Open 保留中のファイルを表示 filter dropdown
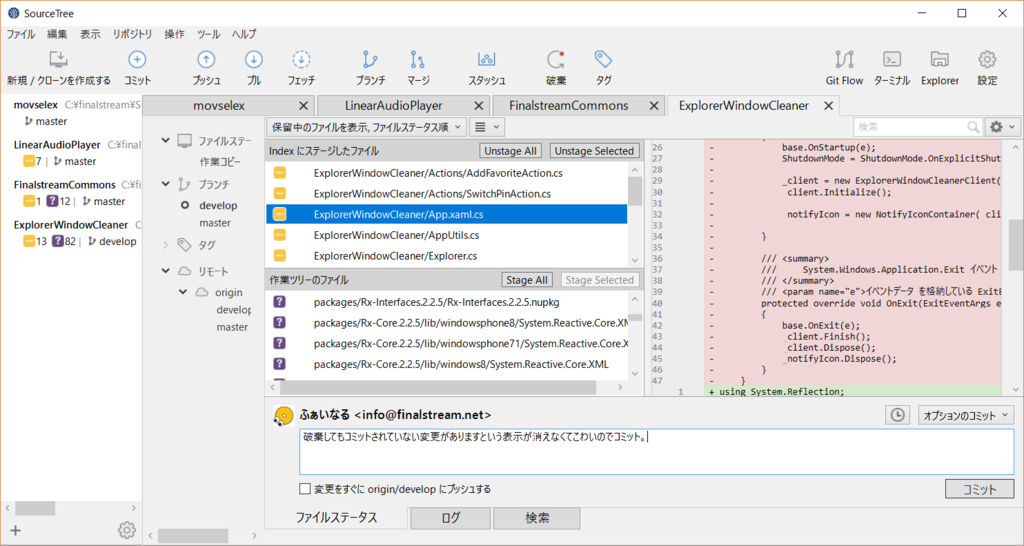 pyautogui.click(x=366, y=127)
